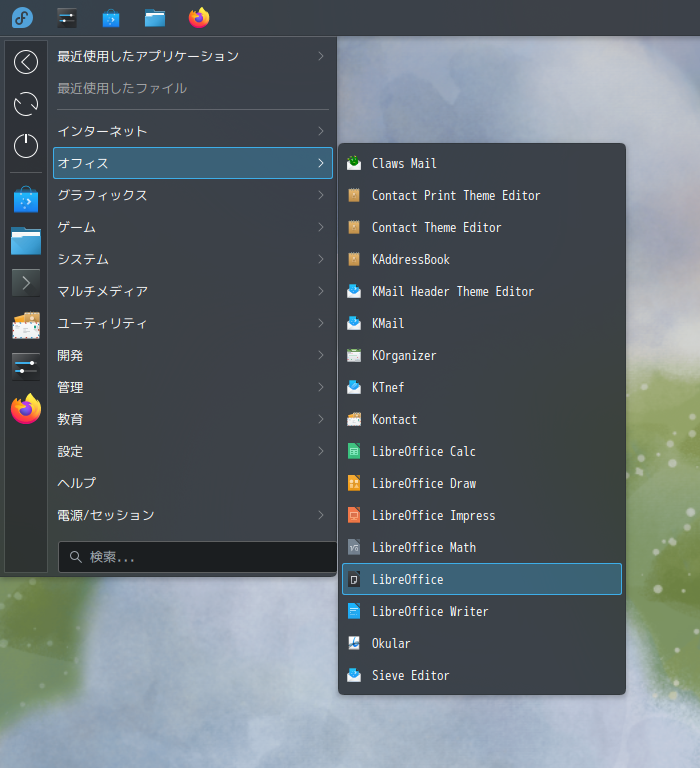
Task: Open settings sliders icon in menu sidebar
Action: [x=26, y=367]
